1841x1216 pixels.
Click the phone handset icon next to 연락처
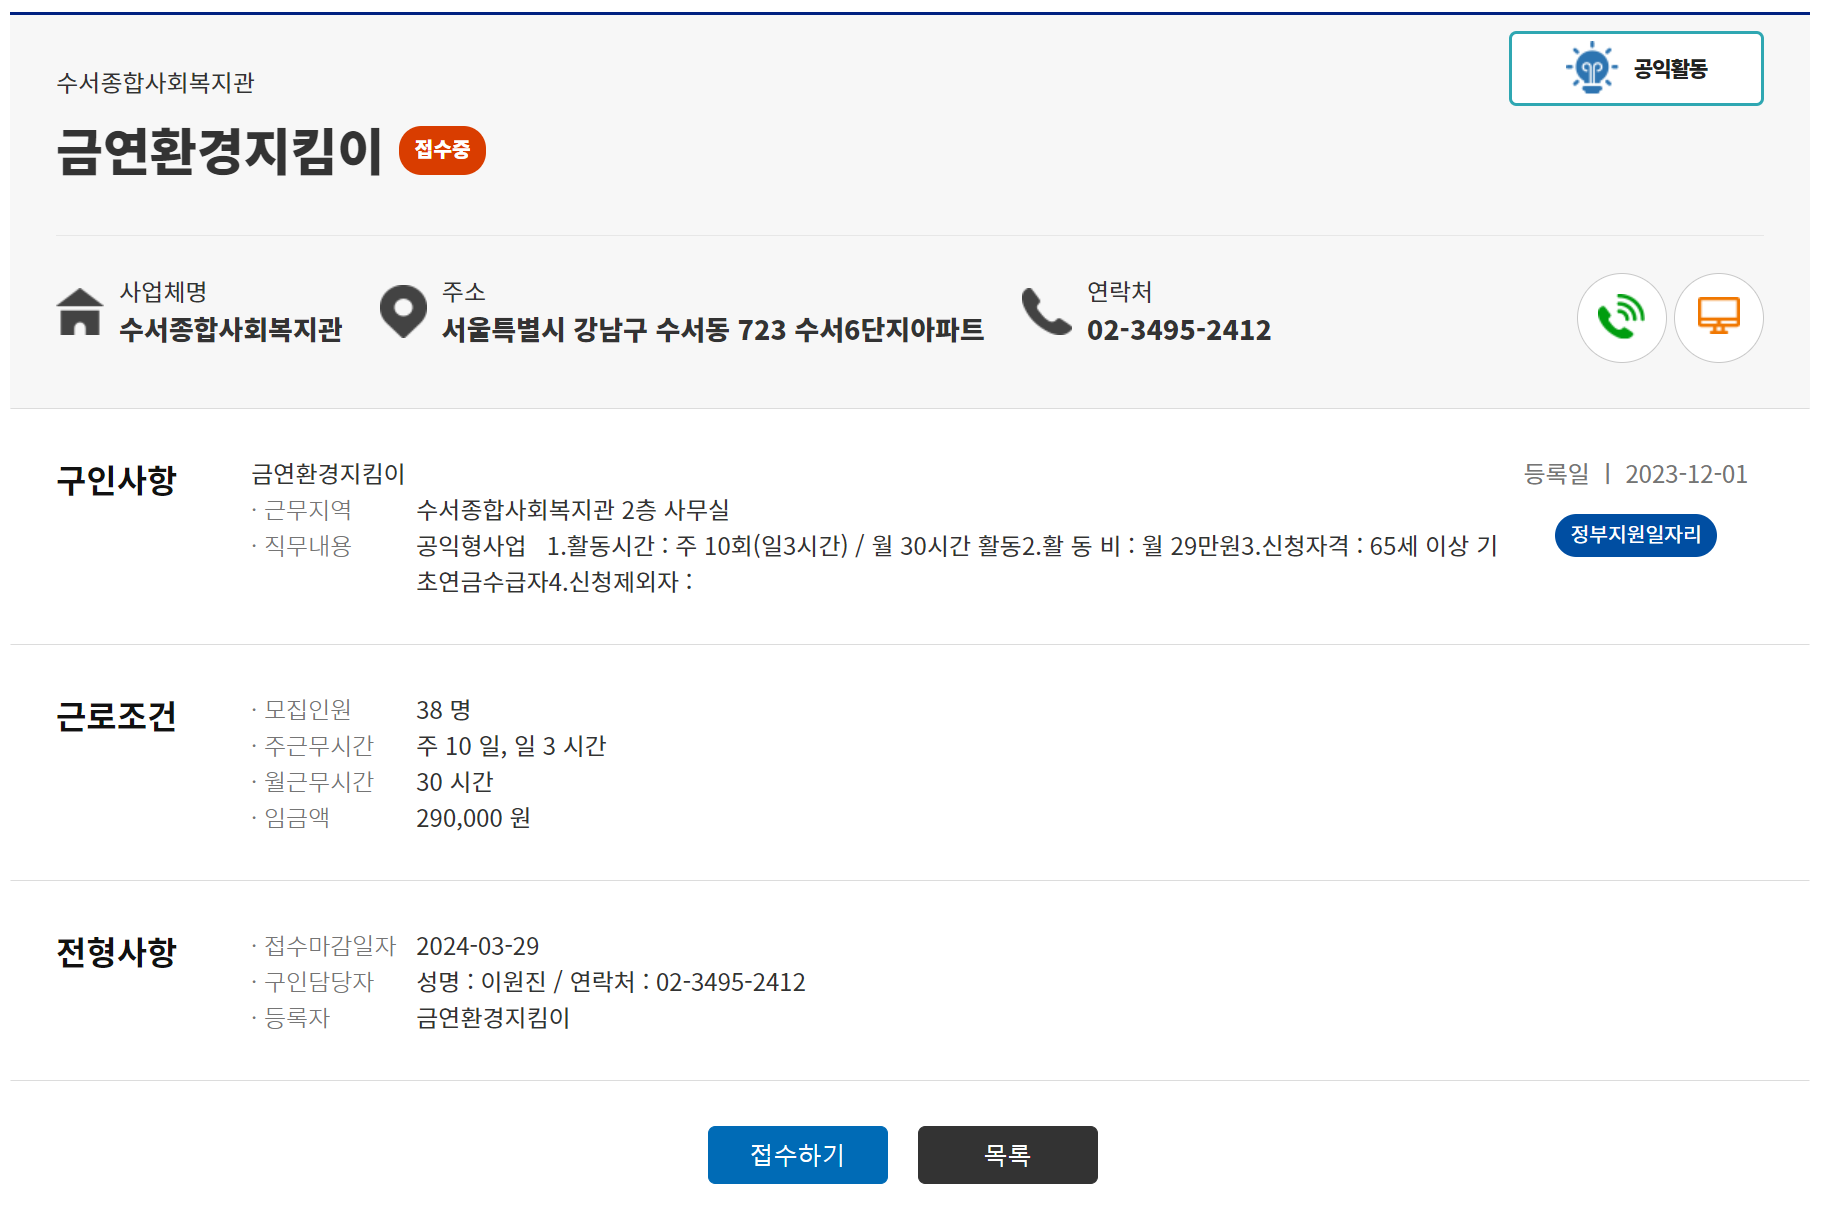[x=1044, y=312]
